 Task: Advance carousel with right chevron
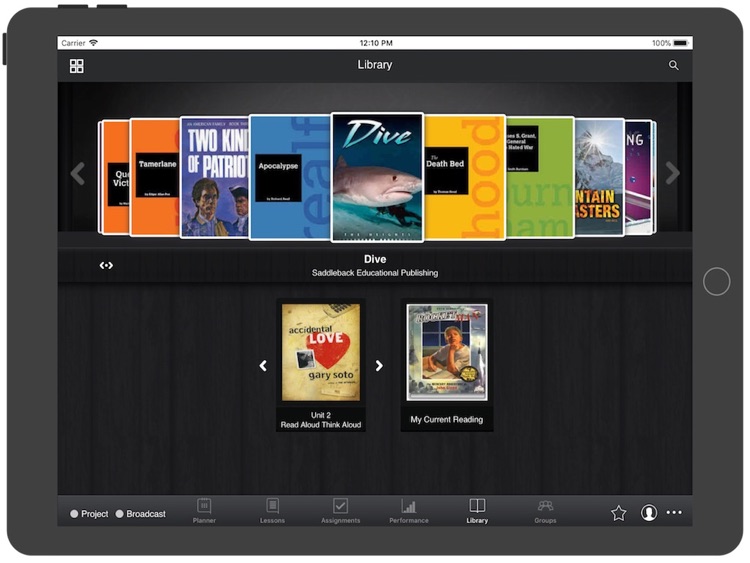[673, 173]
